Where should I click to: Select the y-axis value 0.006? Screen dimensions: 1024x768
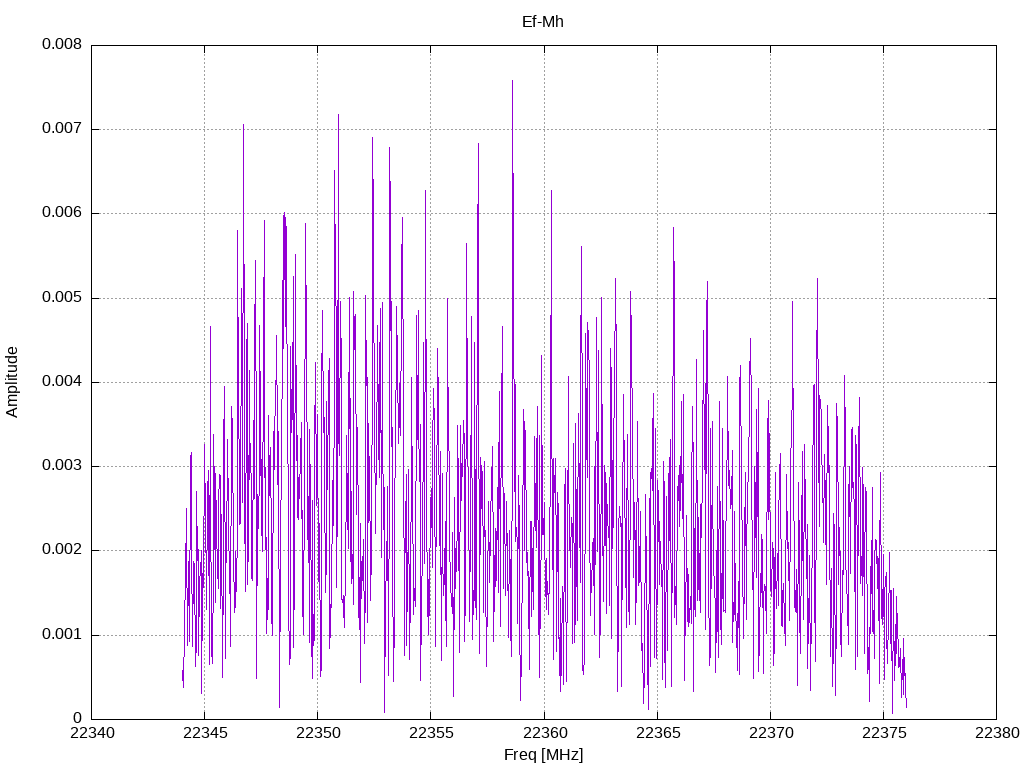62,213
